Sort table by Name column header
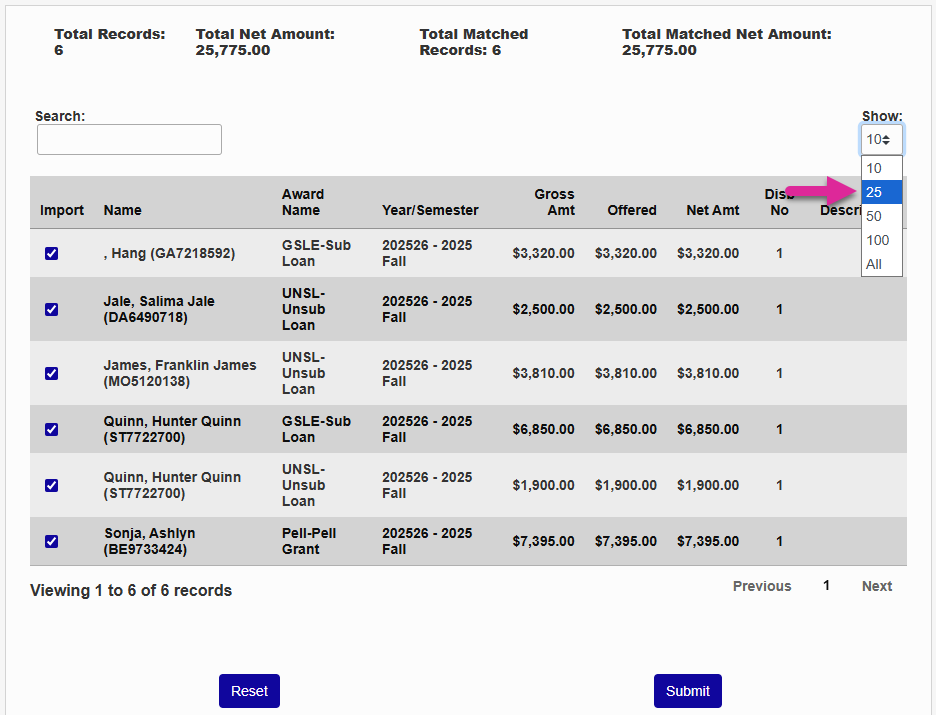 click(123, 210)
